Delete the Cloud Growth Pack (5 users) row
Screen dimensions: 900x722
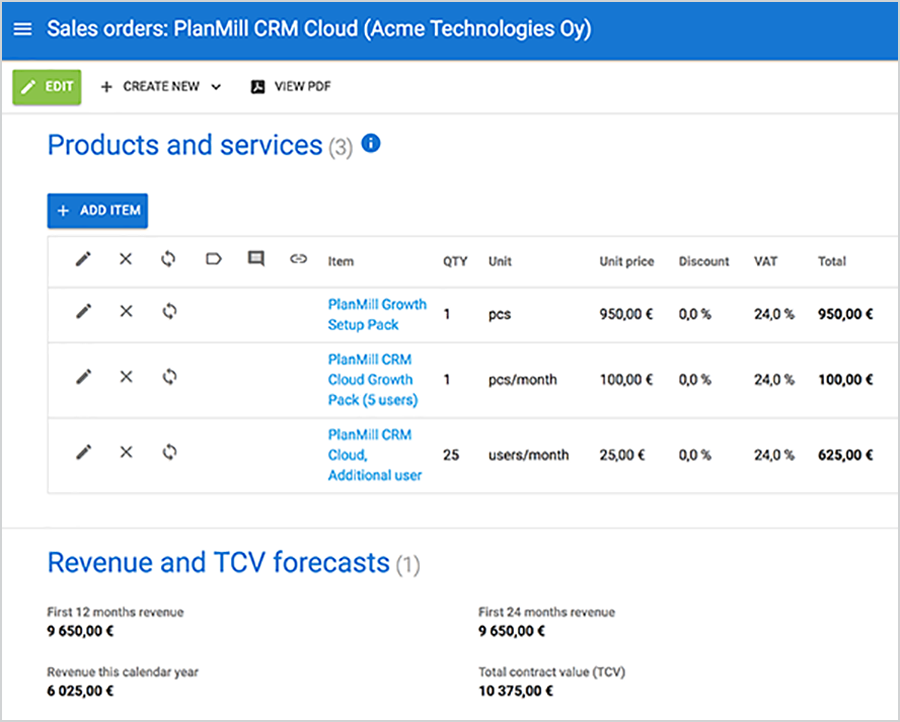click(x=126, y=377)
